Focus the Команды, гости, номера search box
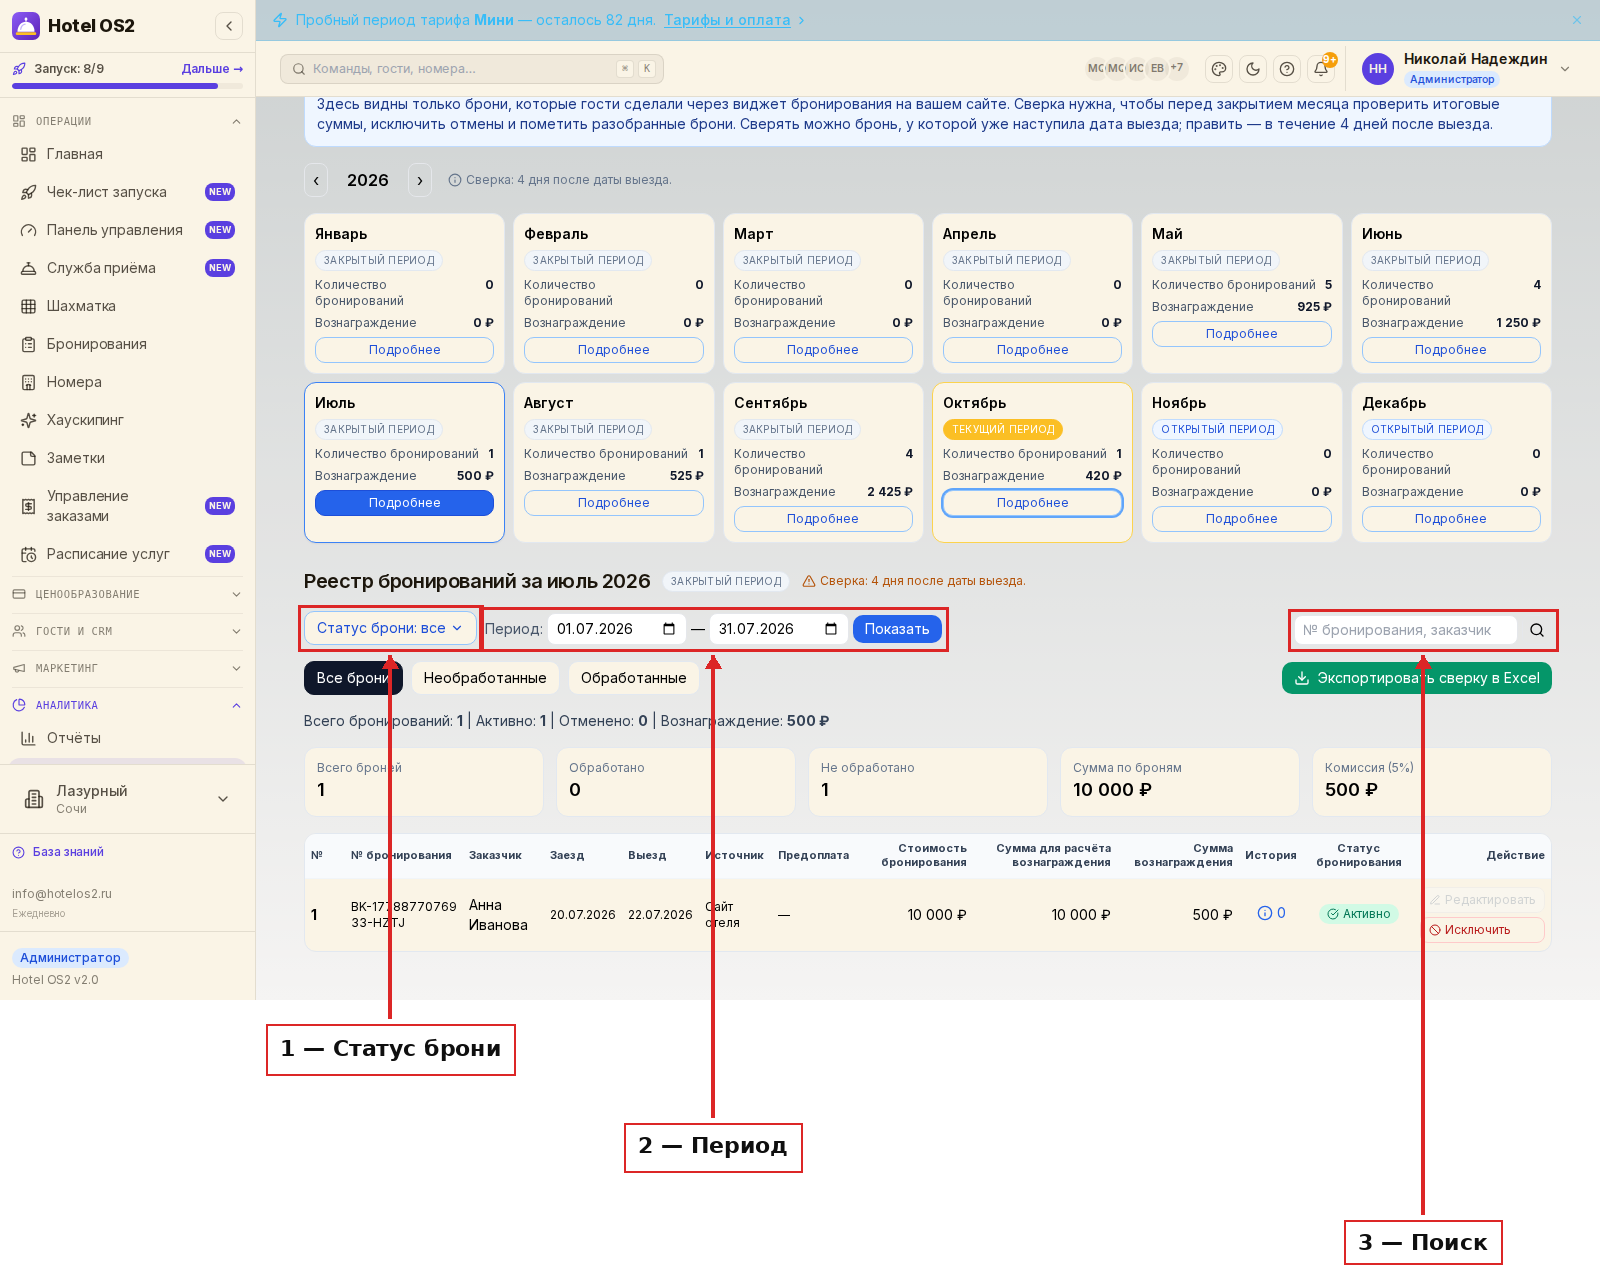This screenshot has width=1600, height=1288. click(472, 69)
